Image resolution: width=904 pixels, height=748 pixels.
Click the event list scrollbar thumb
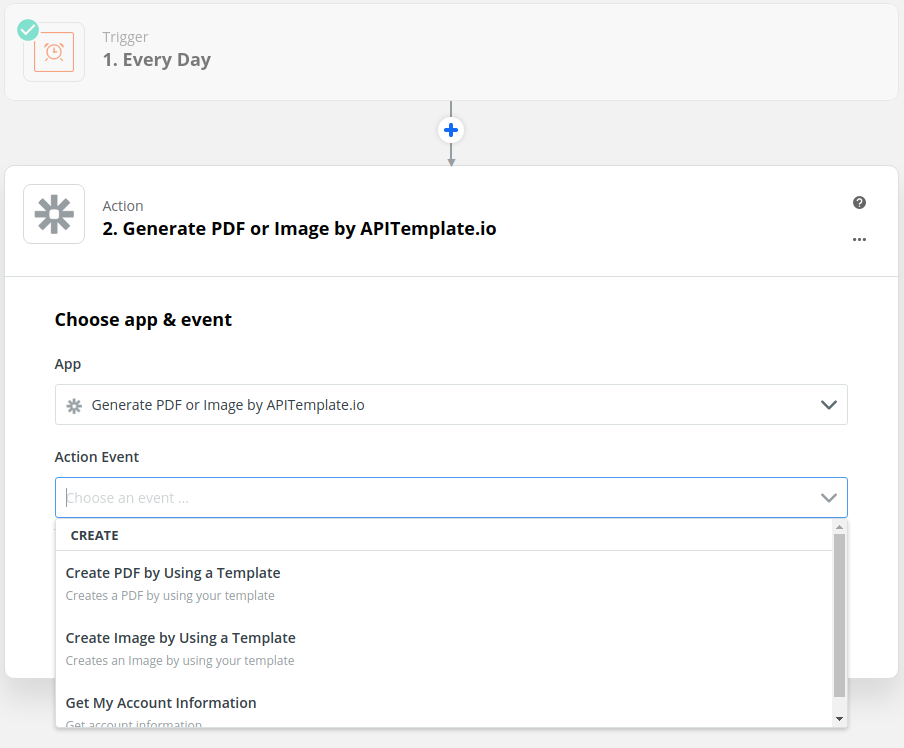click(839, 616)
